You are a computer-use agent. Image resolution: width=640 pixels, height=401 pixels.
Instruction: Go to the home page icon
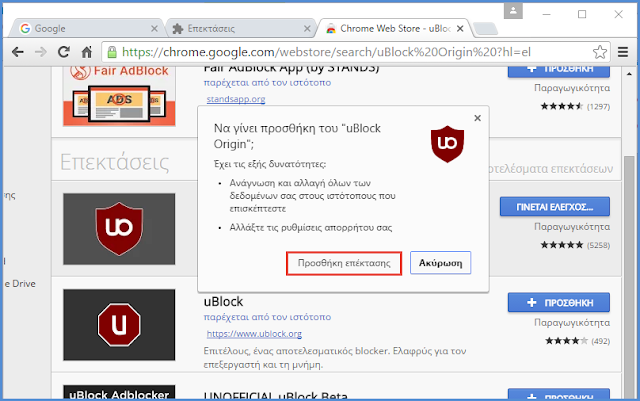(87, 52)
